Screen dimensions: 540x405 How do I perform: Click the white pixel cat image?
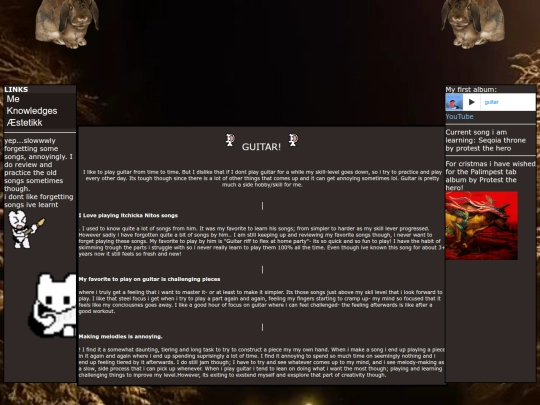(x=53, y=305)
